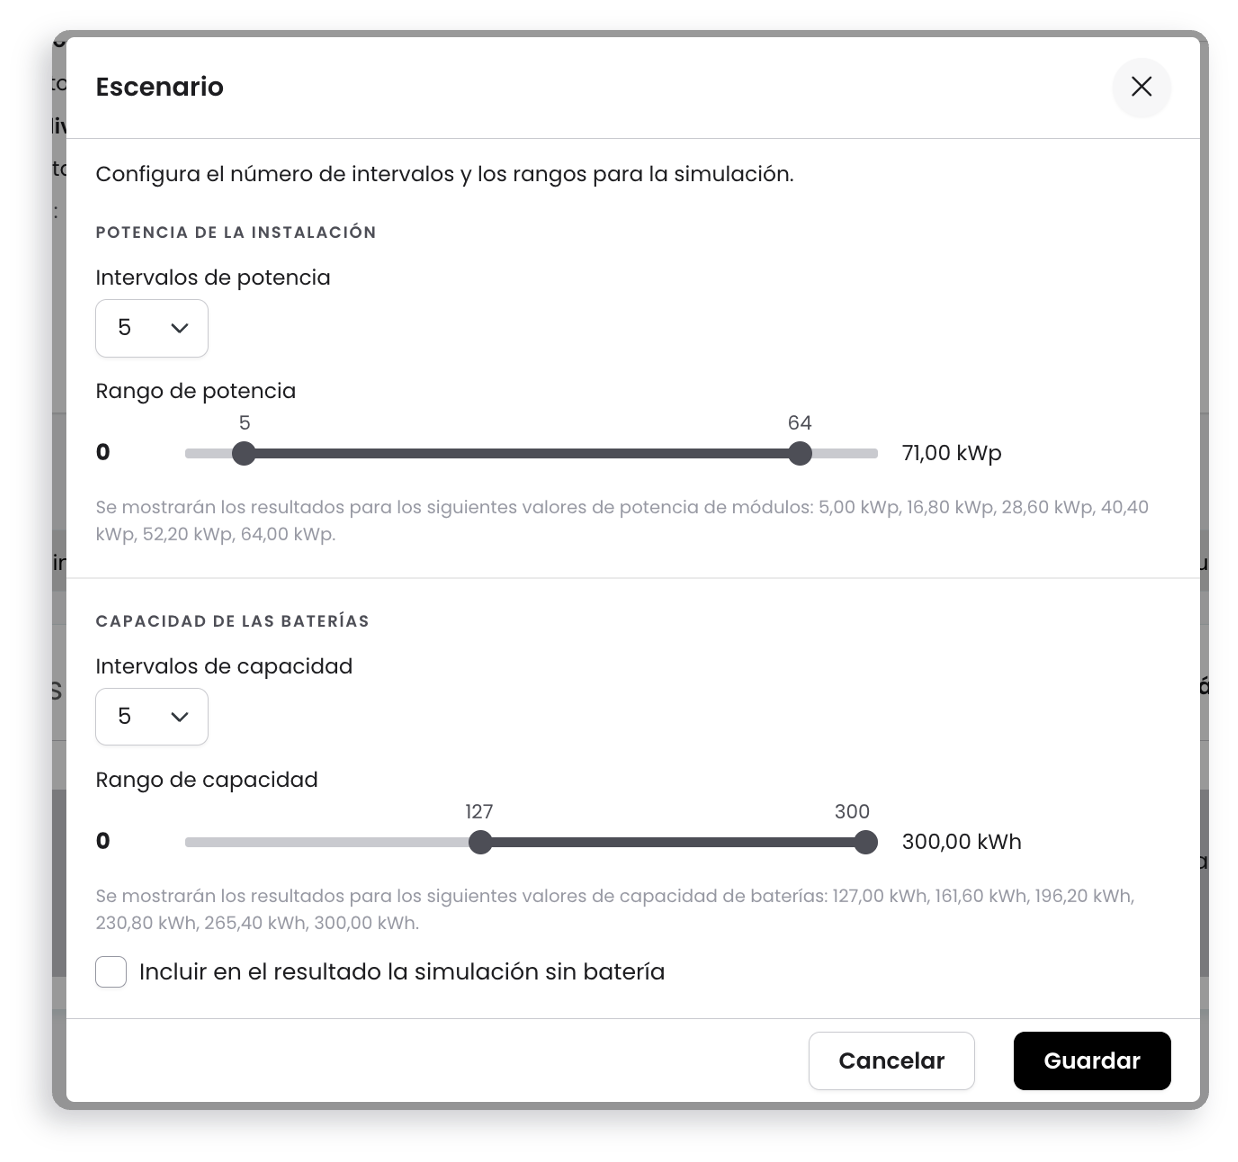The height and width of the screenshot is (1162, 1238).
Task: Click the light-gray left part of the capacidad slider track
Action: (x=327, y=842)
